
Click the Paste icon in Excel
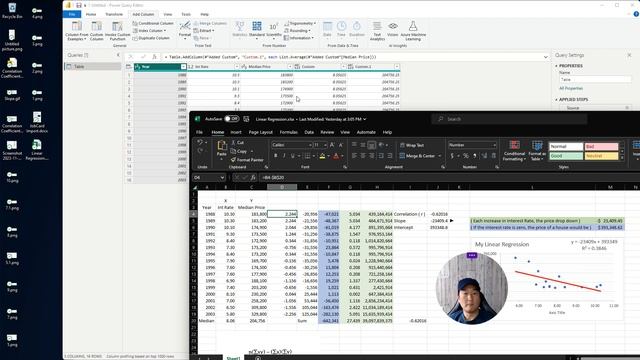(222, 146)
